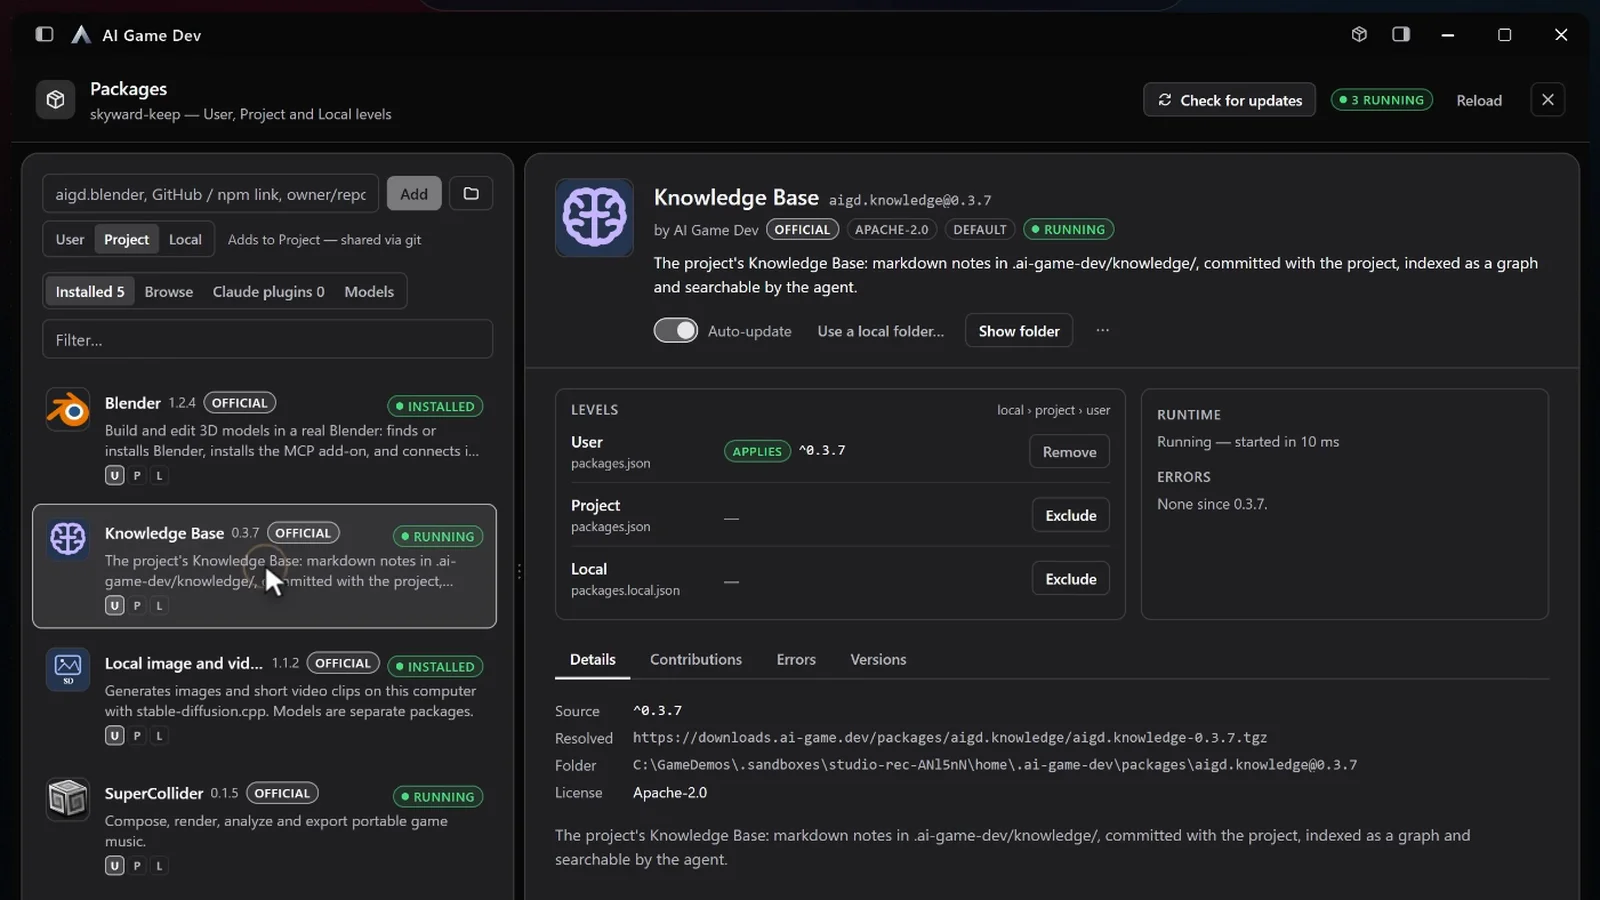The width and height of the screenshot is (1600, 900).
Task: Click the SuperCollider cube icon
Action: (68, 800)
